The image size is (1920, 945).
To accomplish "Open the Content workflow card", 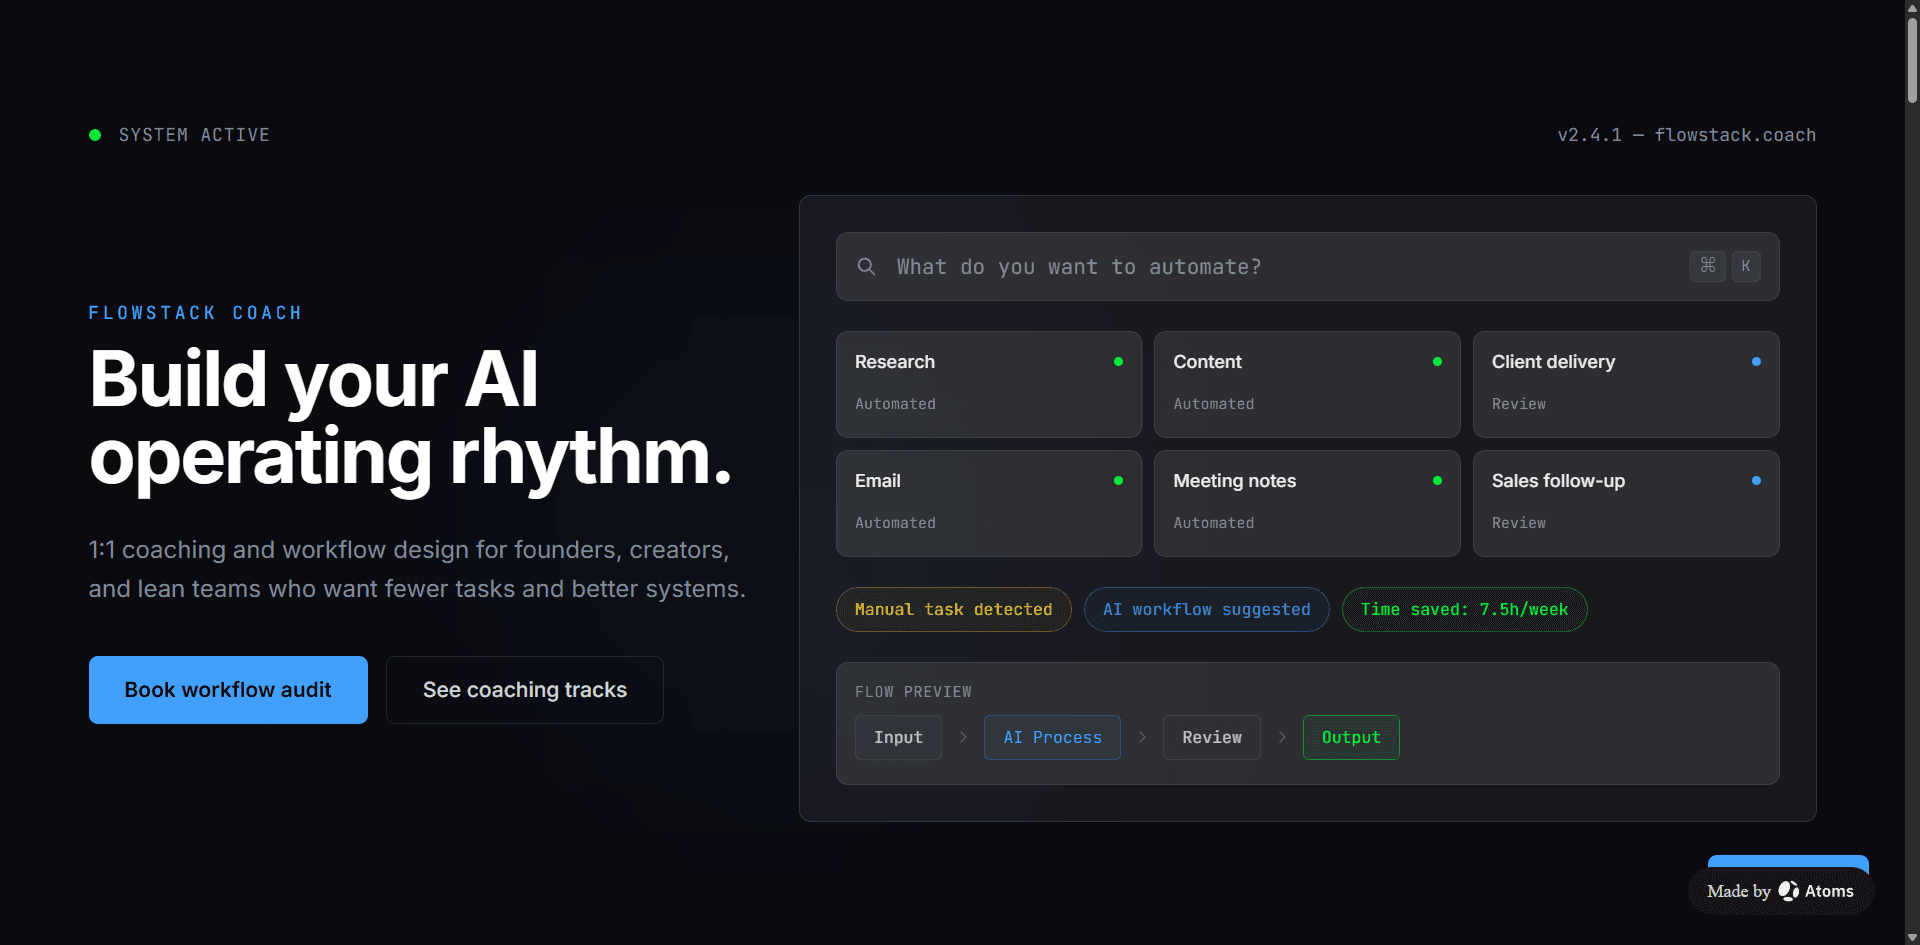I will (x=1307, y=384).
